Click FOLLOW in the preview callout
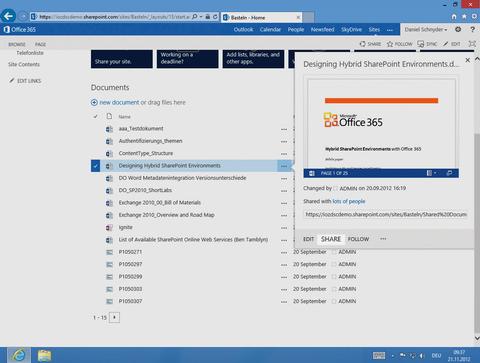 (358, 239)
